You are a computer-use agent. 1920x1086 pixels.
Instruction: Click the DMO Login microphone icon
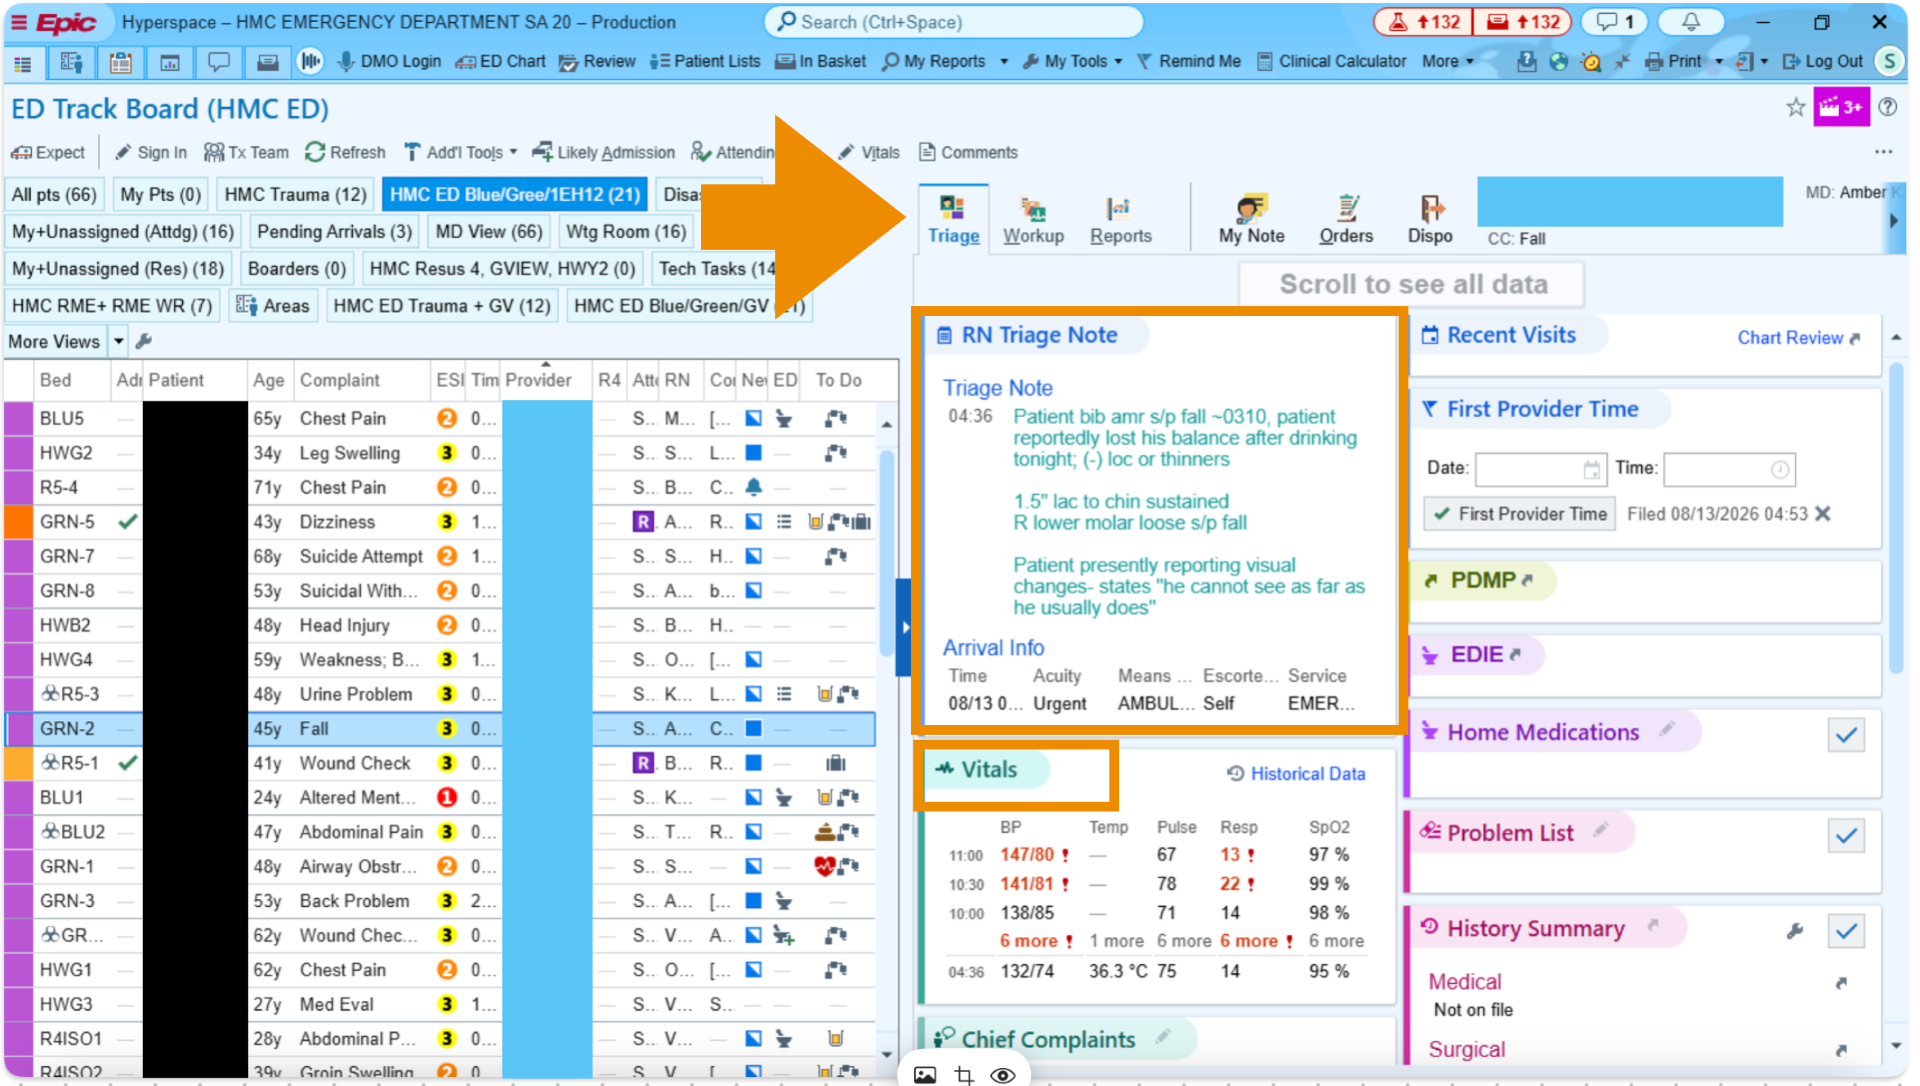coord(346,61)
